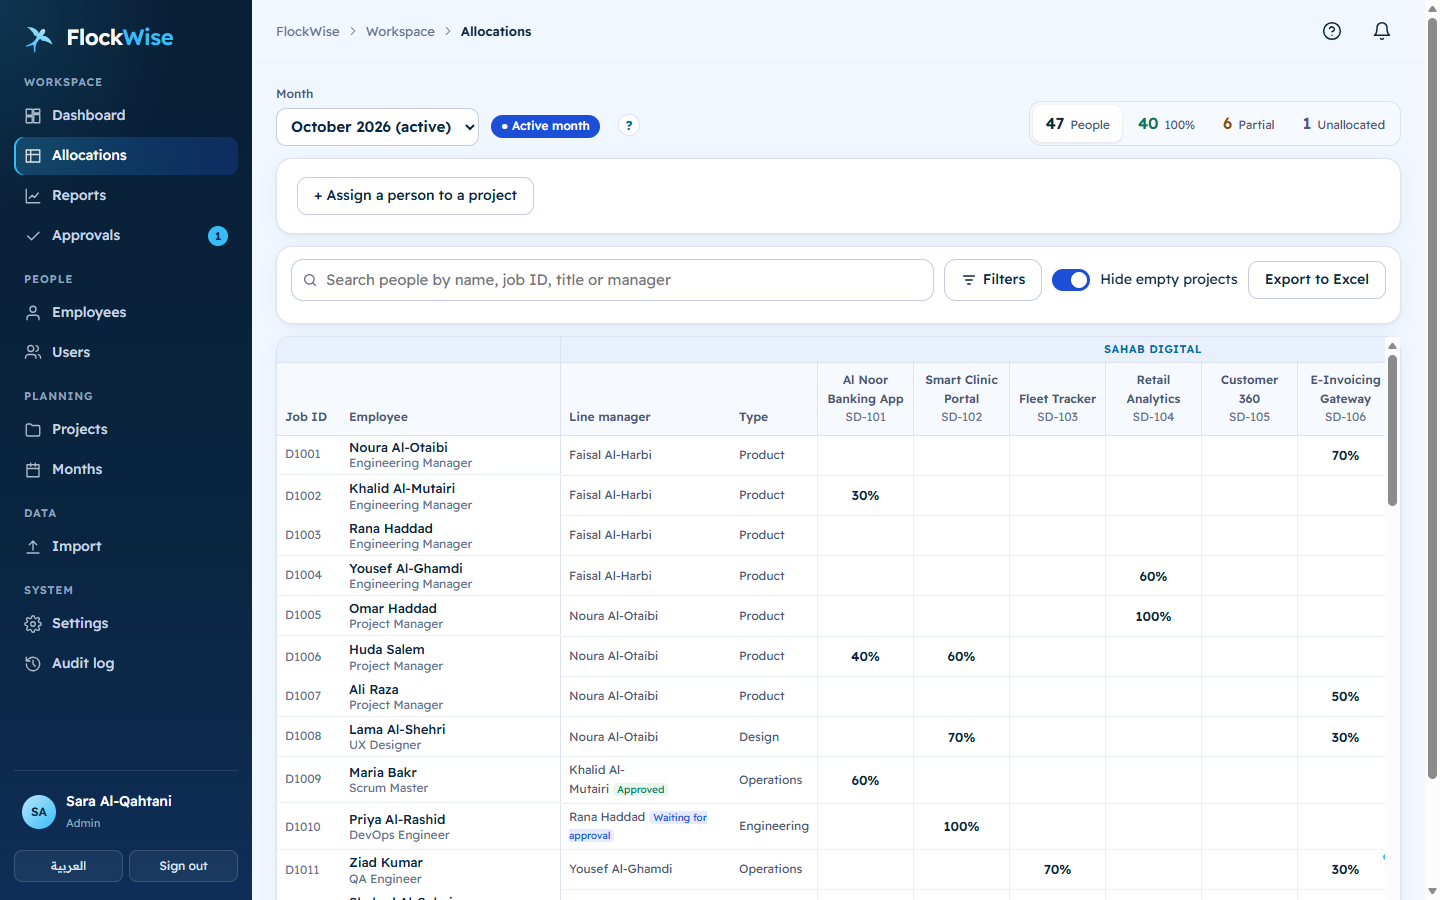Click the Projects folder icon
The height and width of the screenshot is (900, 1440).
[x=33, y=430]
